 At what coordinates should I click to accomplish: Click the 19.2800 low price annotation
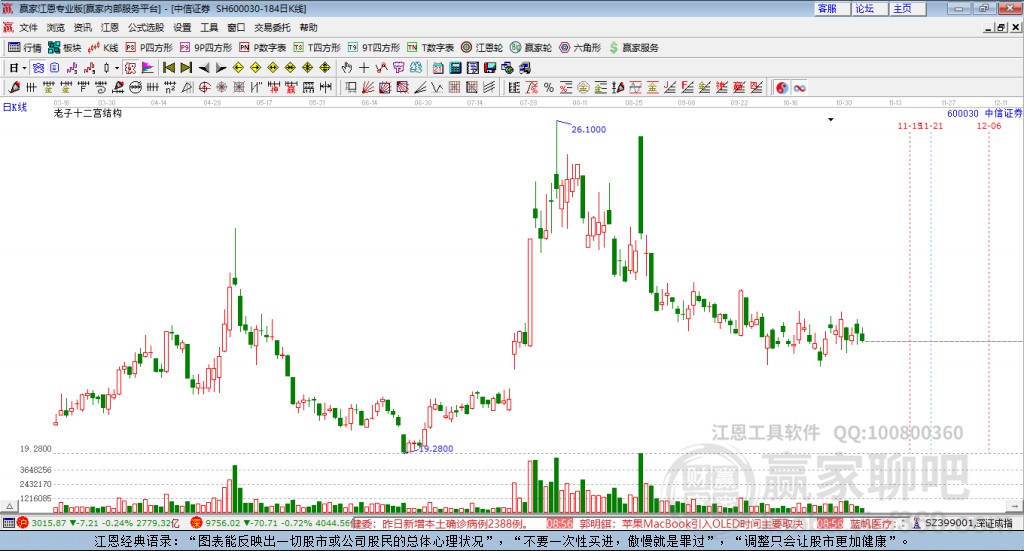coord(436,449)
